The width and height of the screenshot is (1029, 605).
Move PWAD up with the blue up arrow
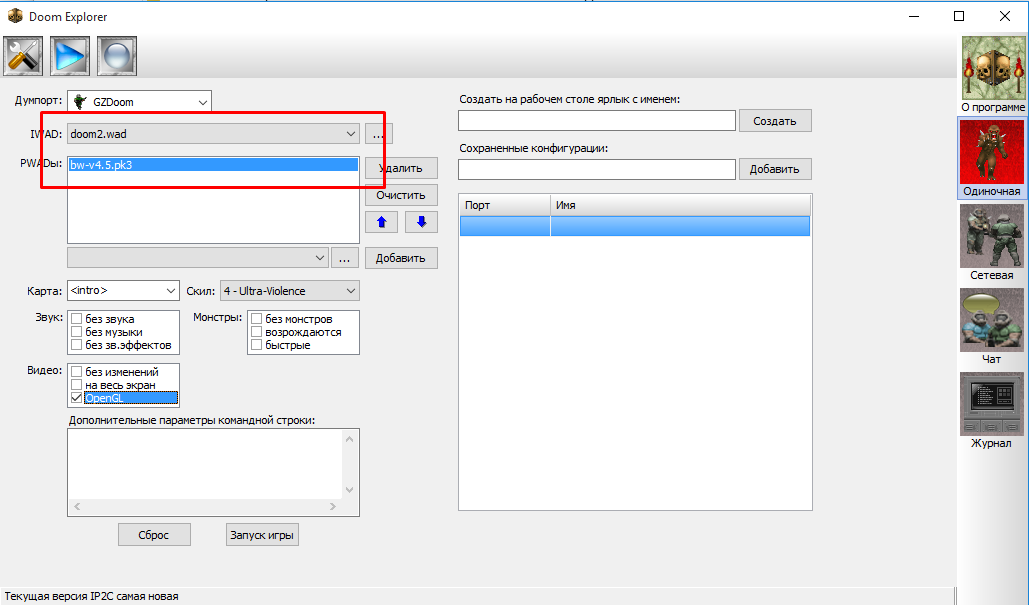pos(381,222)
